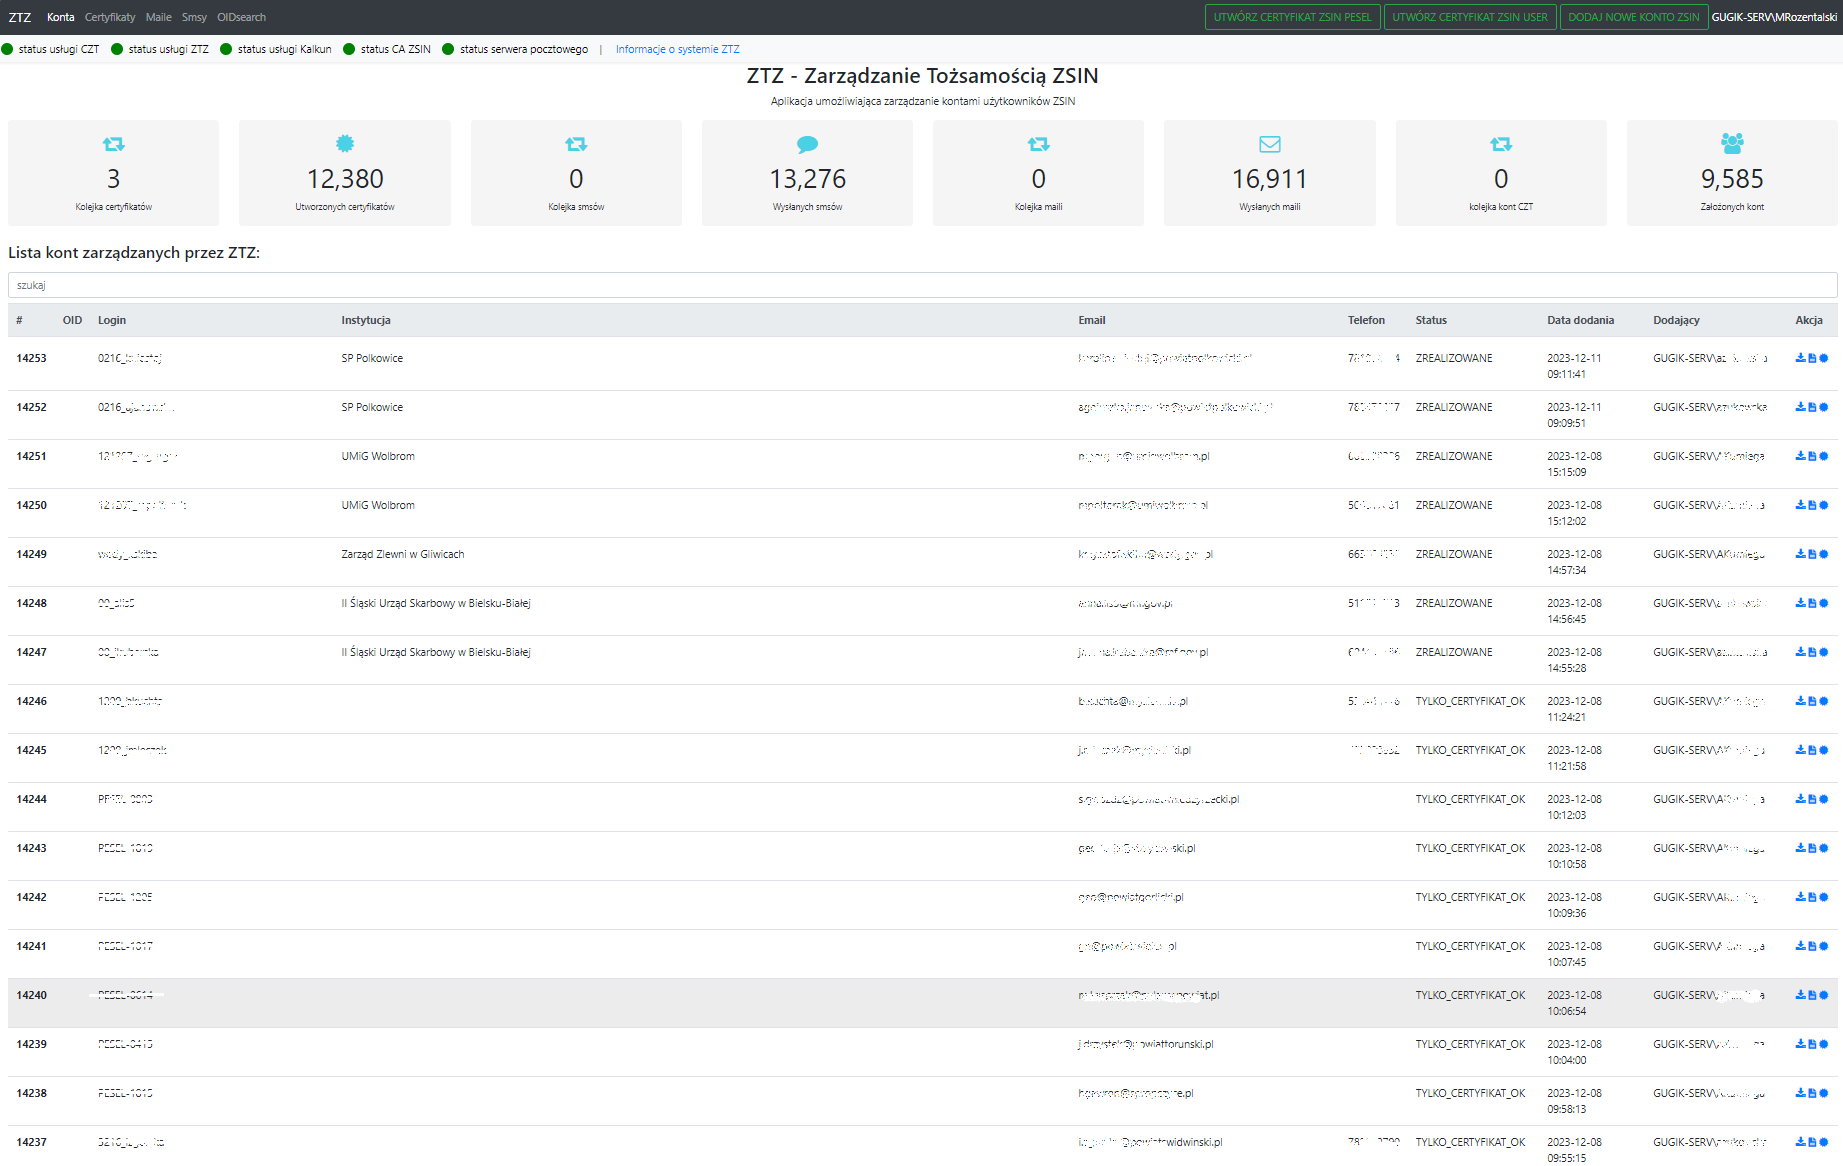Click users icon above Założonych kont
Image resolution: width=1843 pixels, height=1166 pixels.
click(1732, 143)
